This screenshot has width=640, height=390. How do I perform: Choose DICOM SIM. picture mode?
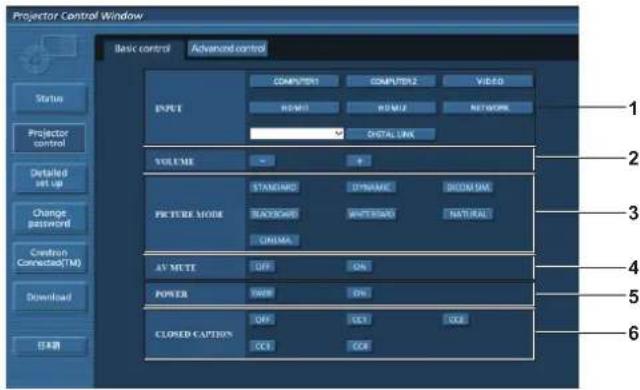(x=468, y=187)
